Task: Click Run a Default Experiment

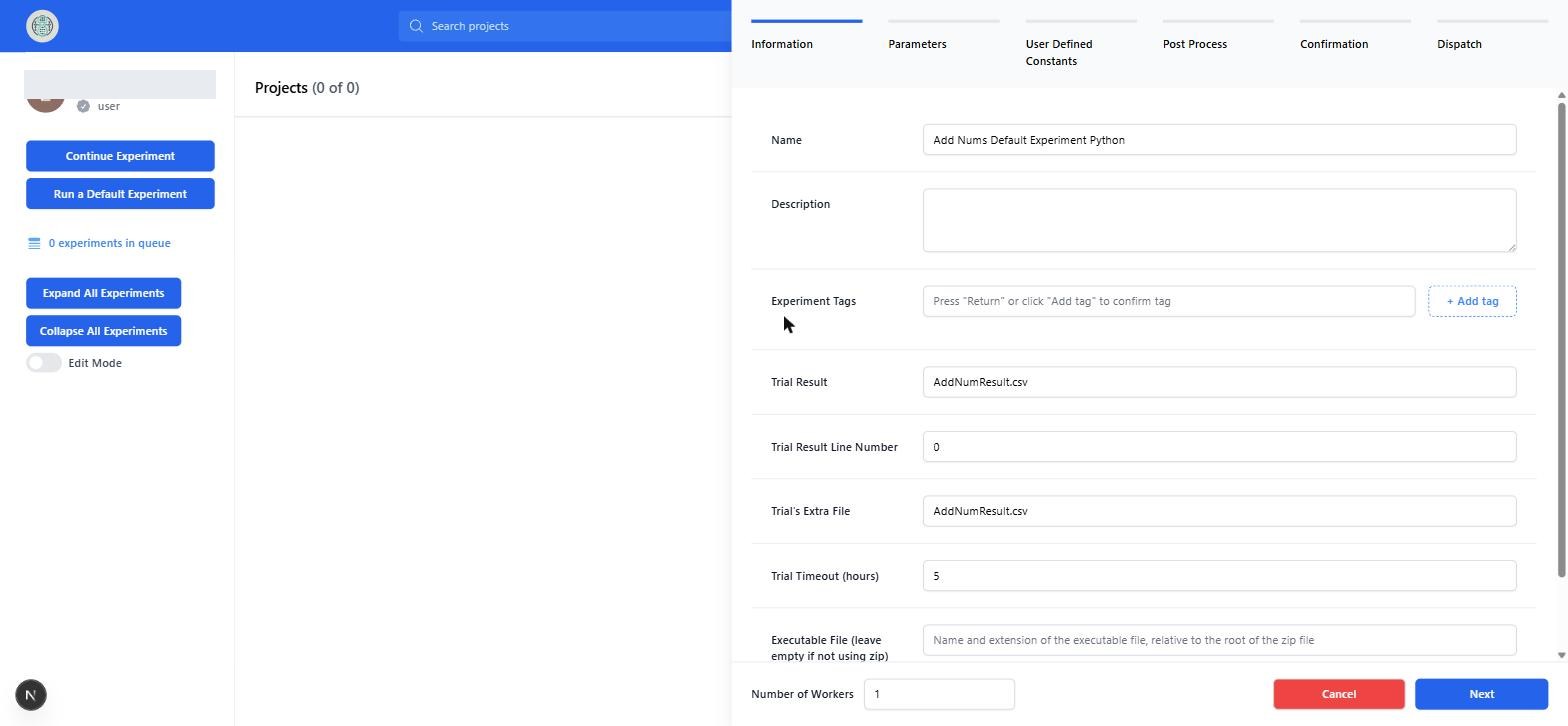Action: pos(120,194)
